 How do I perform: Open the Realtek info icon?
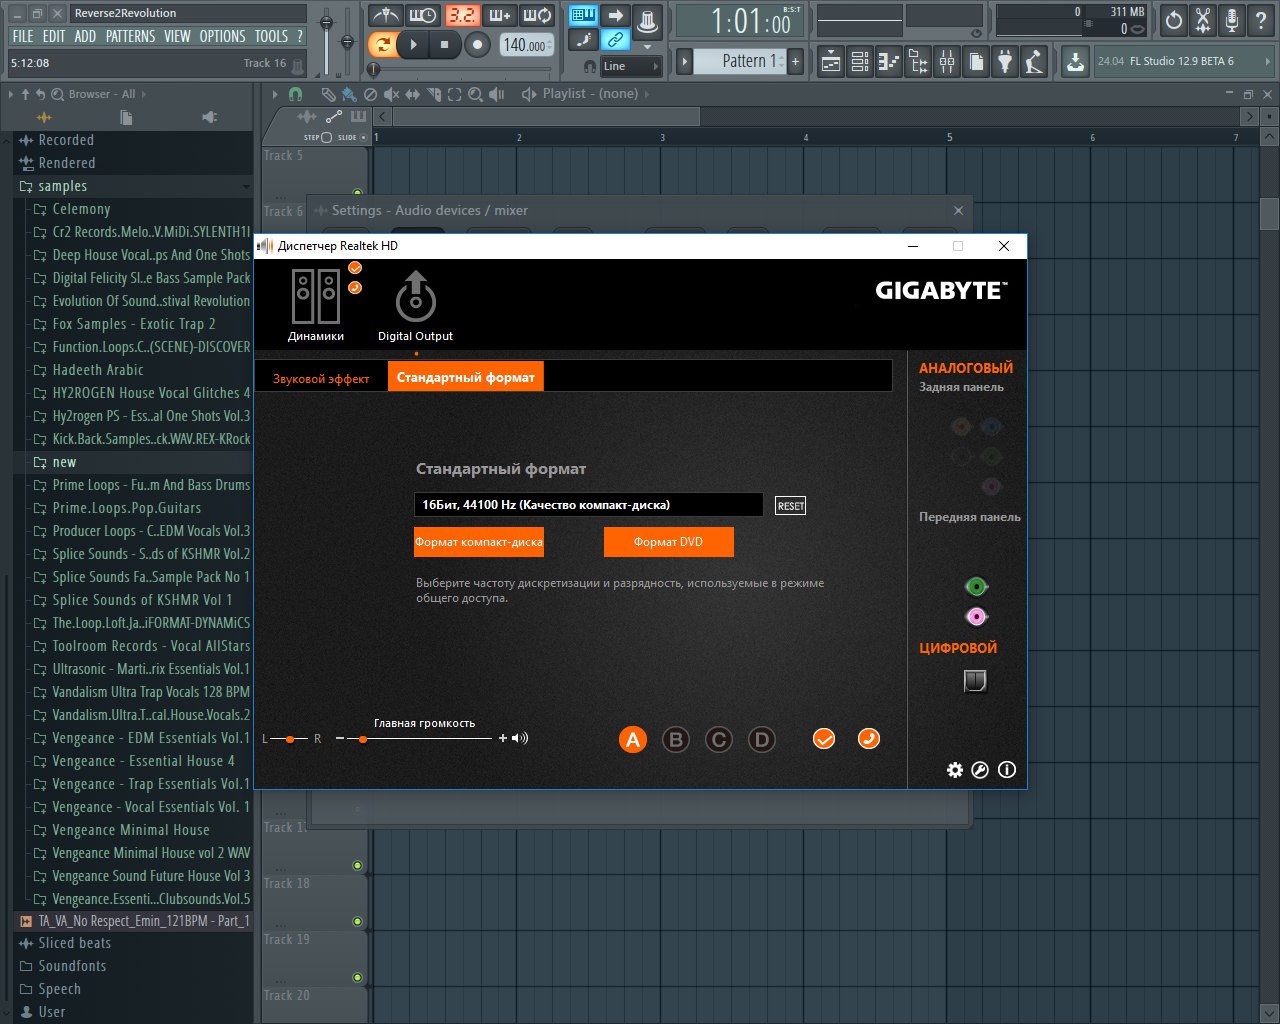1007,769
